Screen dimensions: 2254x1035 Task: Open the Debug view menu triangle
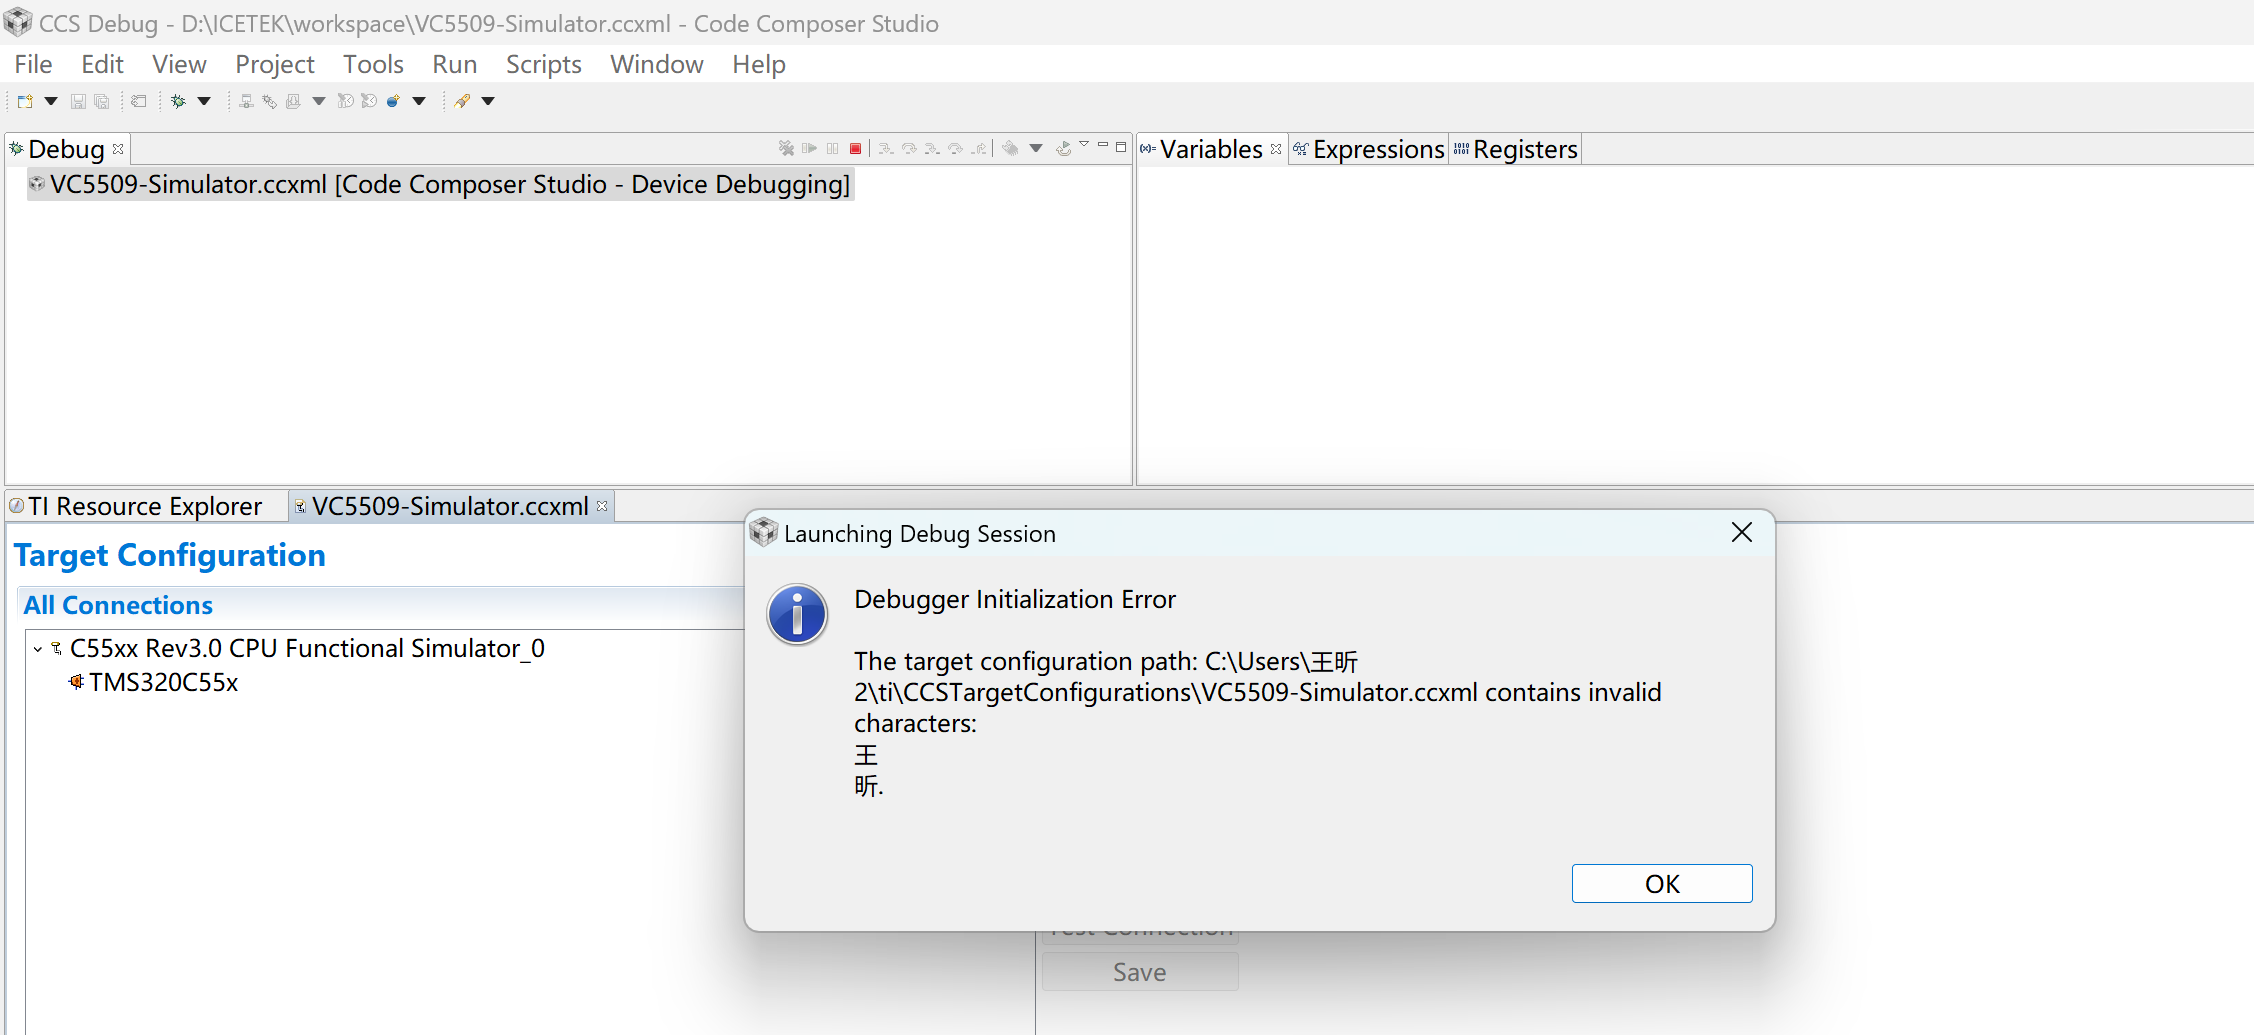tap(1084, 144)
